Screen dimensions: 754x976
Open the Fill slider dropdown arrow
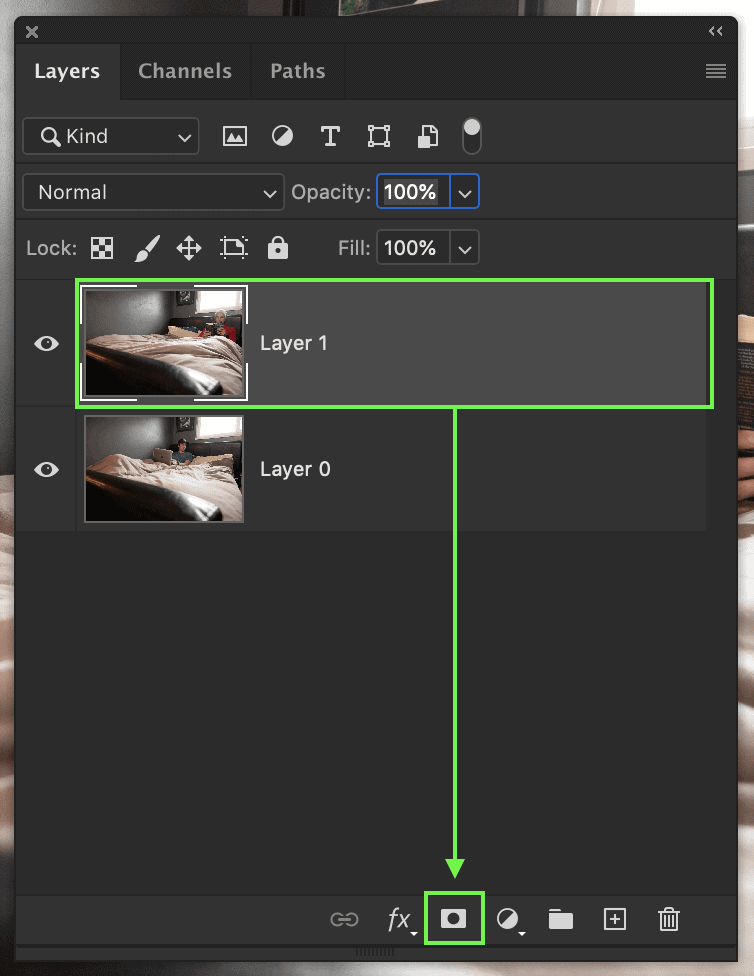click(464, 248)
